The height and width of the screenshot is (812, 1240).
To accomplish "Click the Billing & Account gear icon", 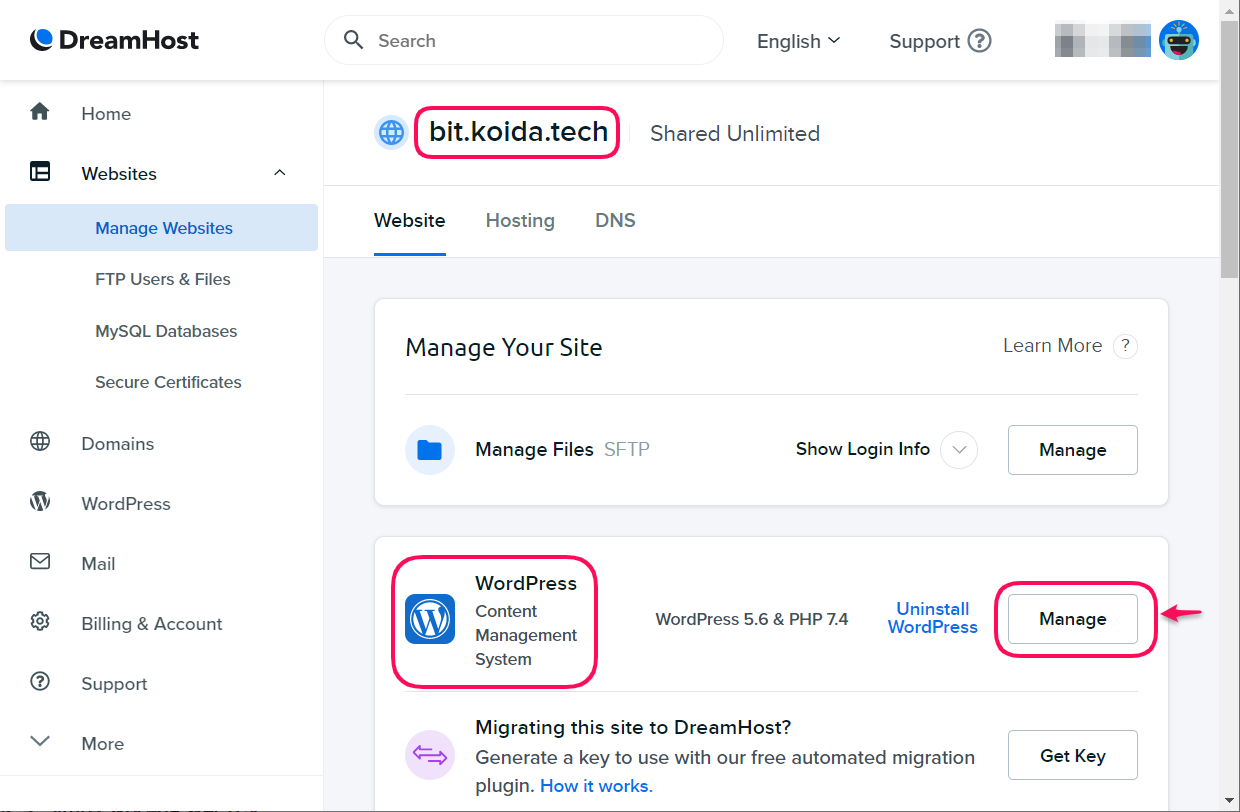I will click(x=40, y=622).
